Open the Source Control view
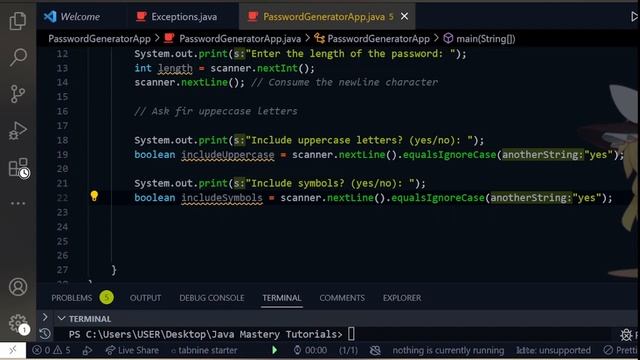The height and width of the screenshot is (360, 640). click(x=18, y=94)
